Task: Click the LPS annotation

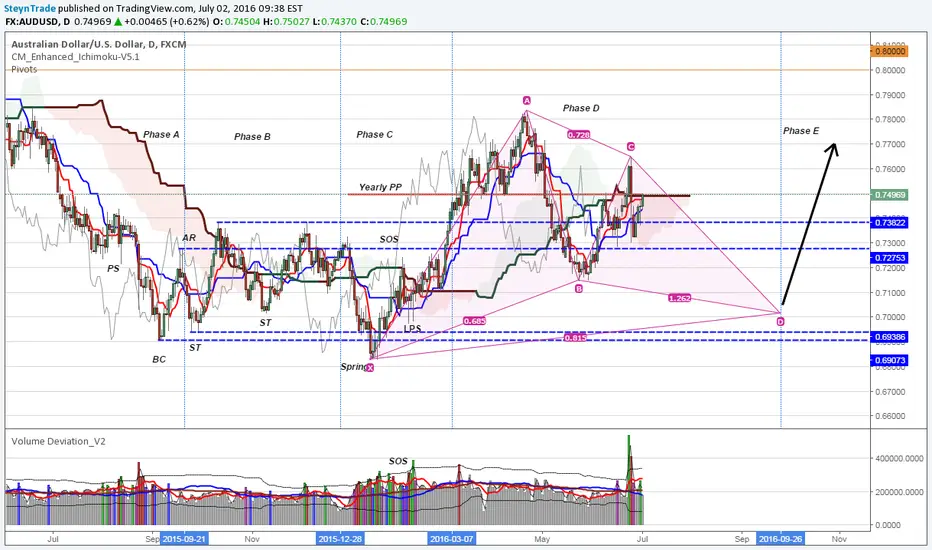Action: point(412,328)
